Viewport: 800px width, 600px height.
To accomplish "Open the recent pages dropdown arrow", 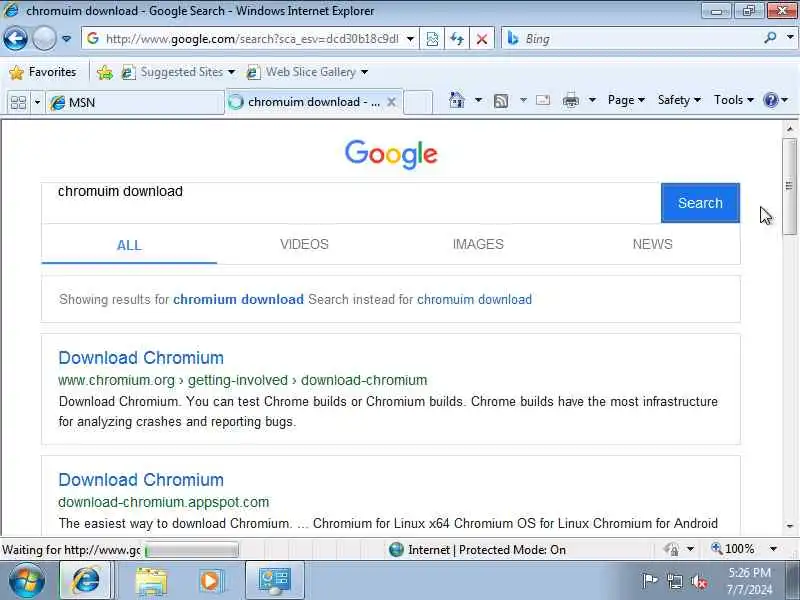I will click(66, 39).
